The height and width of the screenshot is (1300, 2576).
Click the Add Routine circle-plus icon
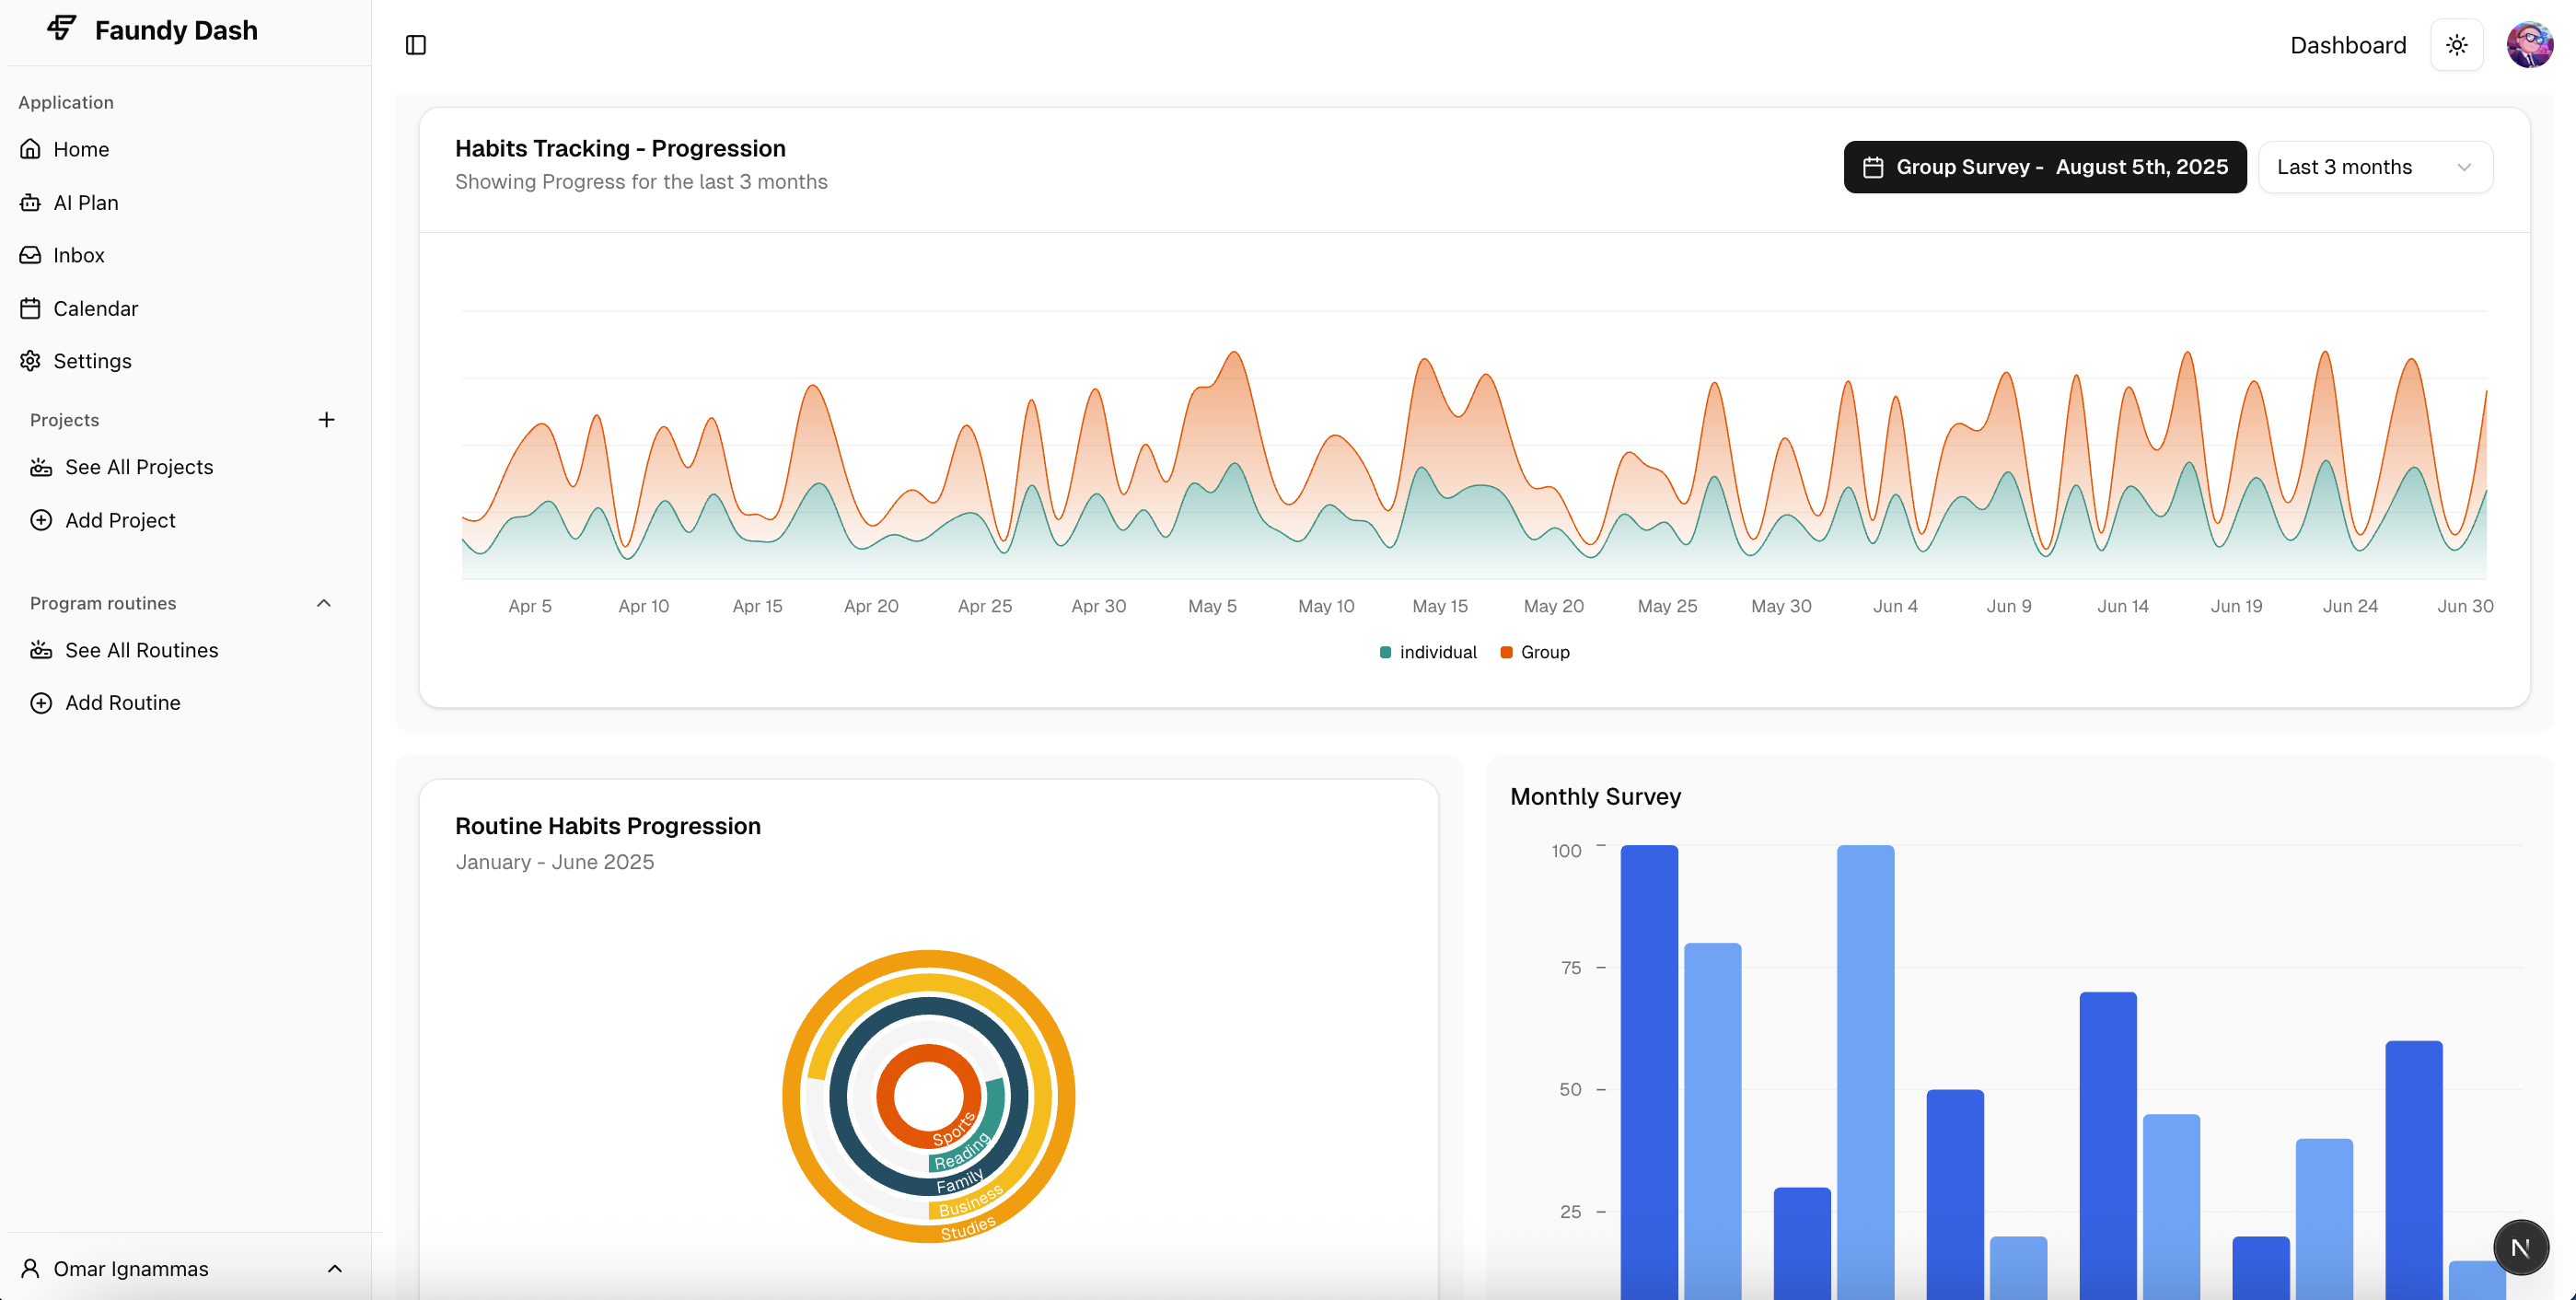coord(41,703)
